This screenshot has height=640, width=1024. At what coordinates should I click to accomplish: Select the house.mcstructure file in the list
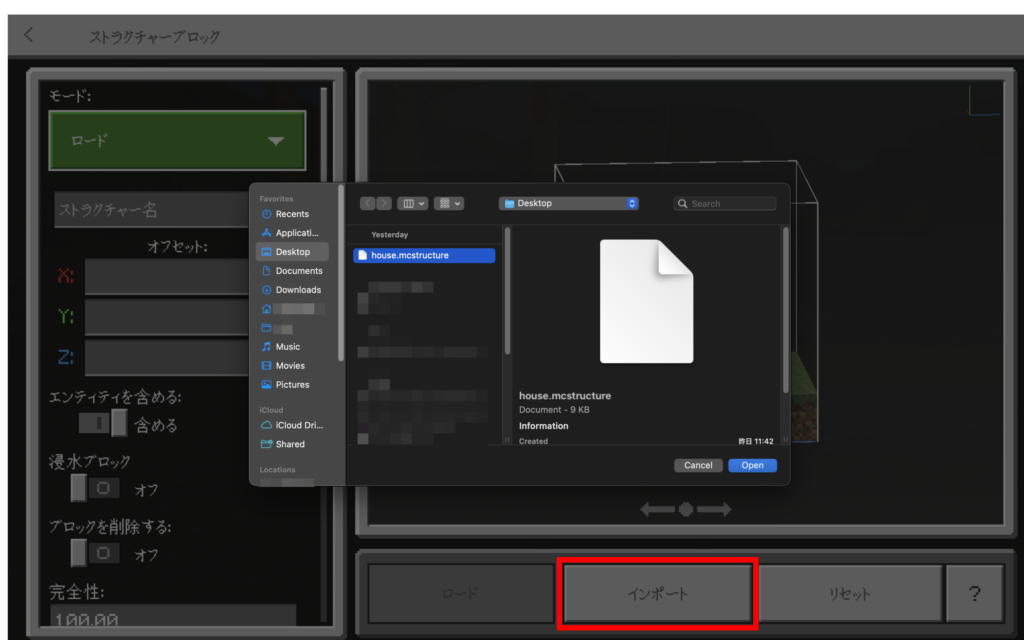(x=424, y=255)
